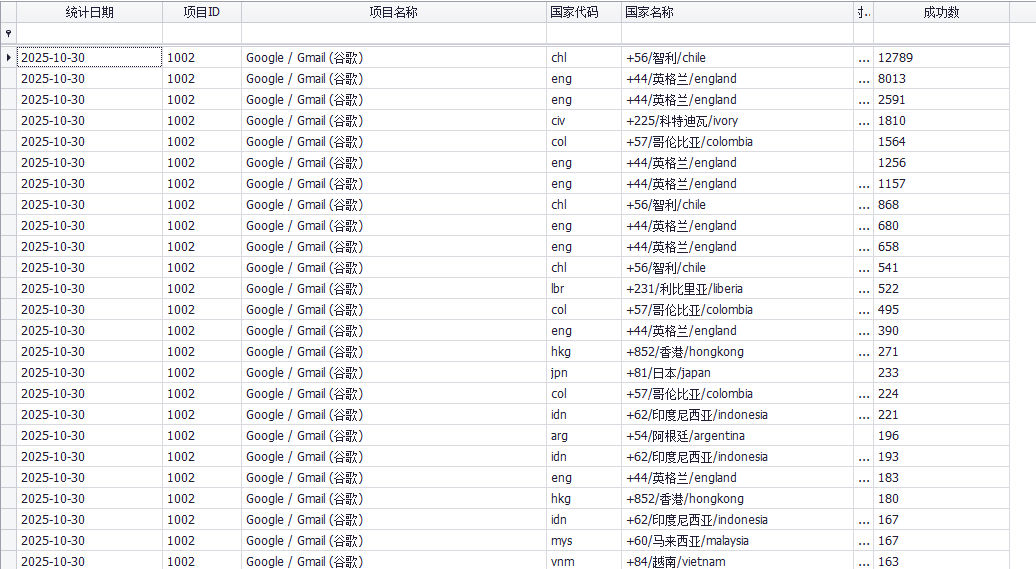
Task: Select the success count cell 271
Action: (941, 352)
